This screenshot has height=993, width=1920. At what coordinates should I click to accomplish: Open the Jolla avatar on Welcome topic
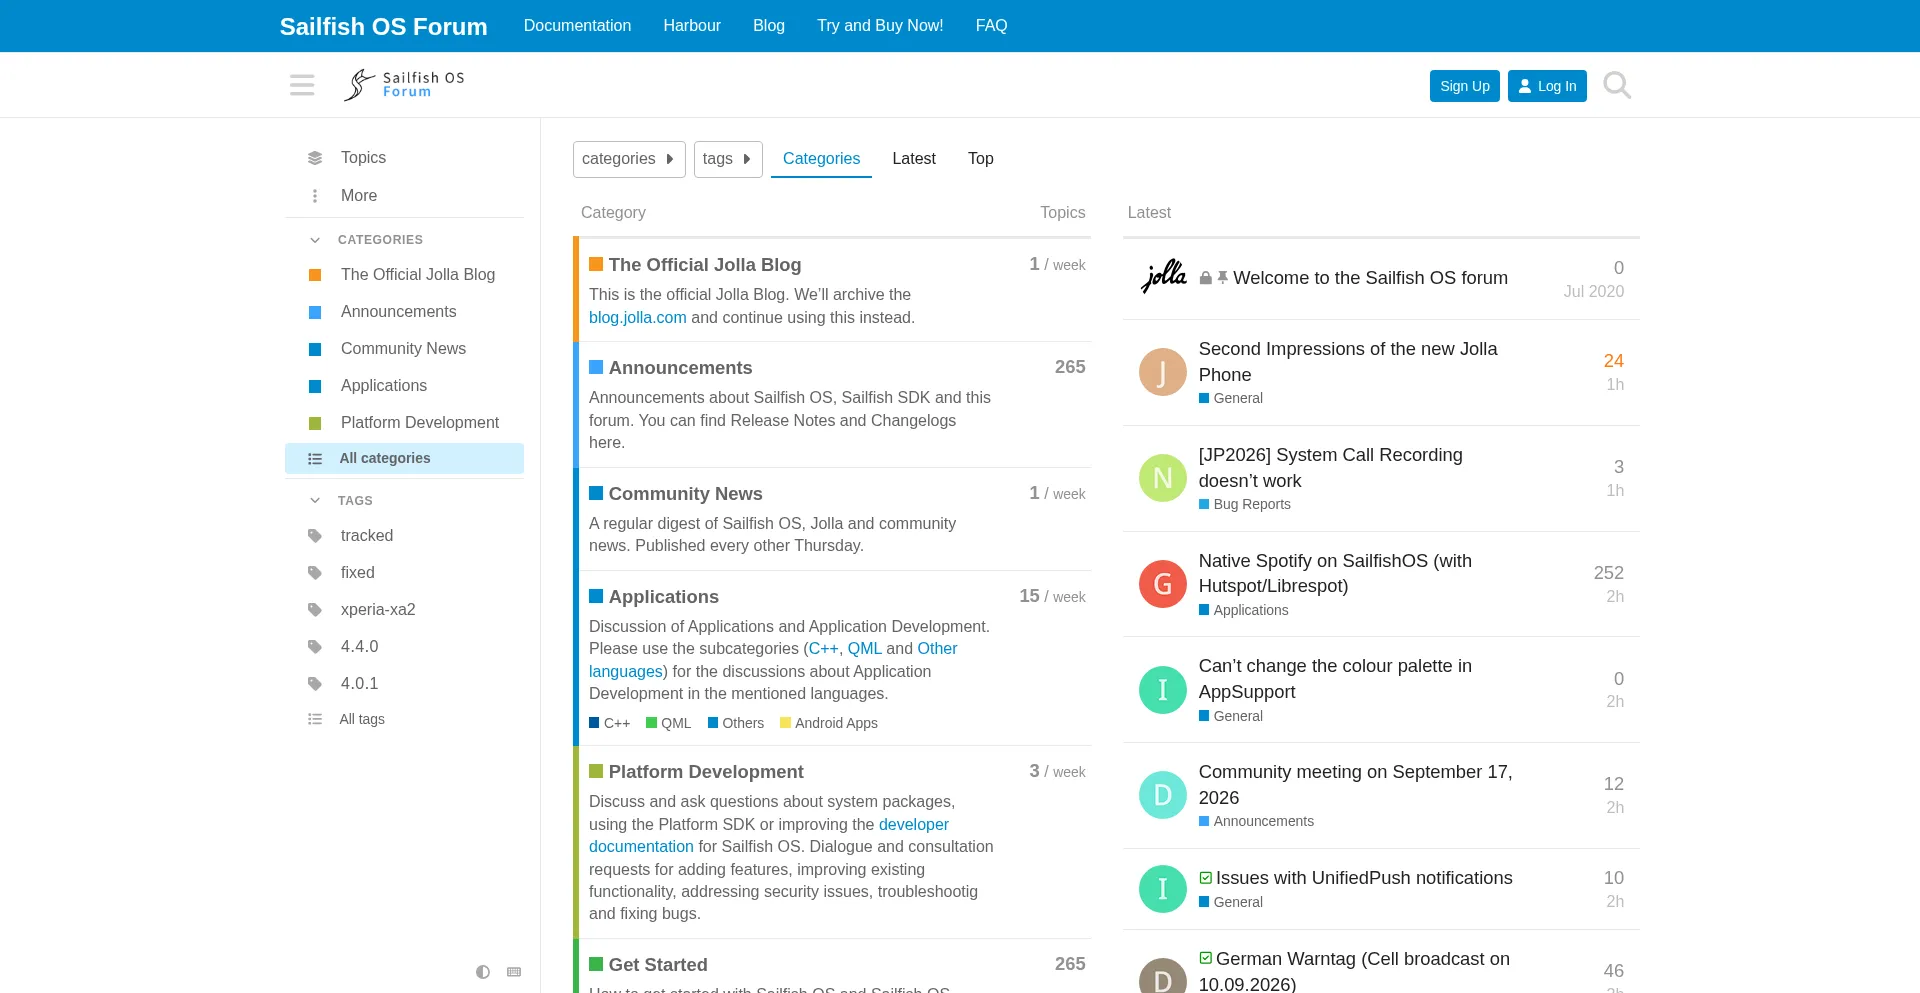click(1163, 277)
